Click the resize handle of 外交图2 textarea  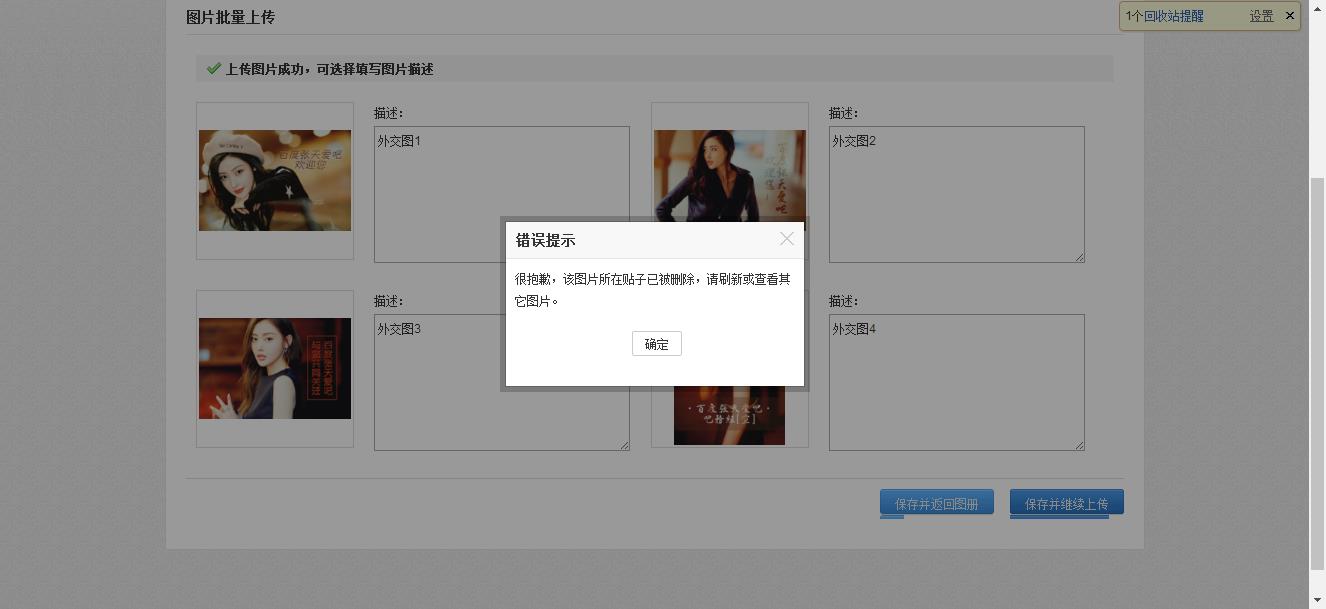click(1079, 257)
